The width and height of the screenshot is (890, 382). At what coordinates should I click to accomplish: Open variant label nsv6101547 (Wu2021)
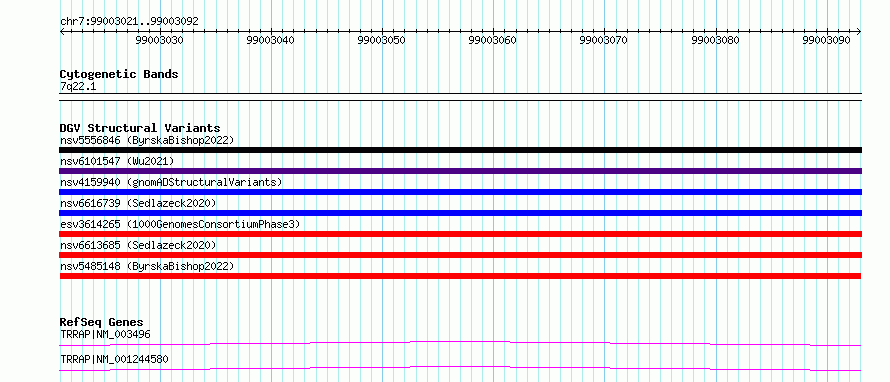pyautogui.click(x=117, y=161)
